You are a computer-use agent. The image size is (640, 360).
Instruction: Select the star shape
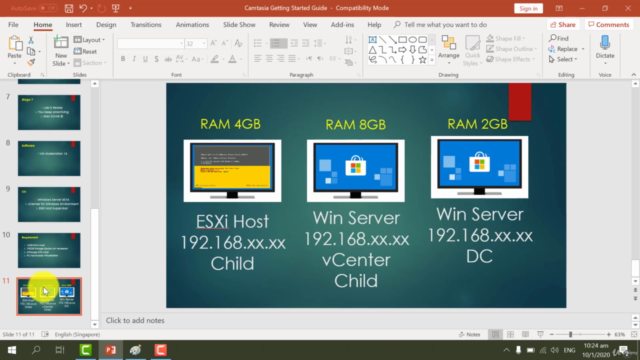422,60
